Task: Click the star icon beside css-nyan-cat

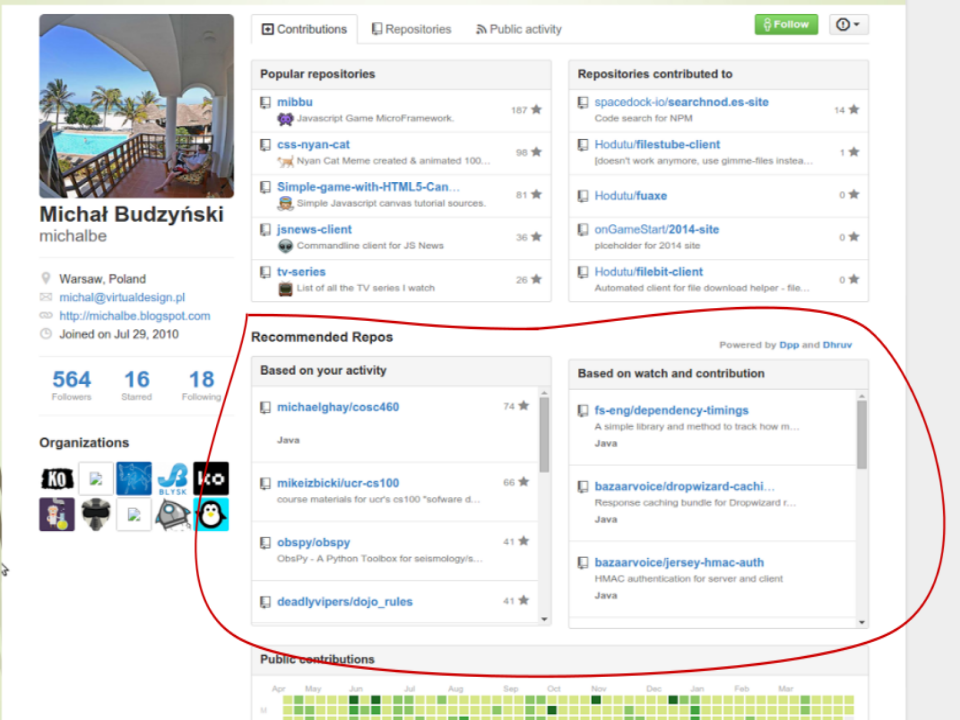Action: point(536,152)
